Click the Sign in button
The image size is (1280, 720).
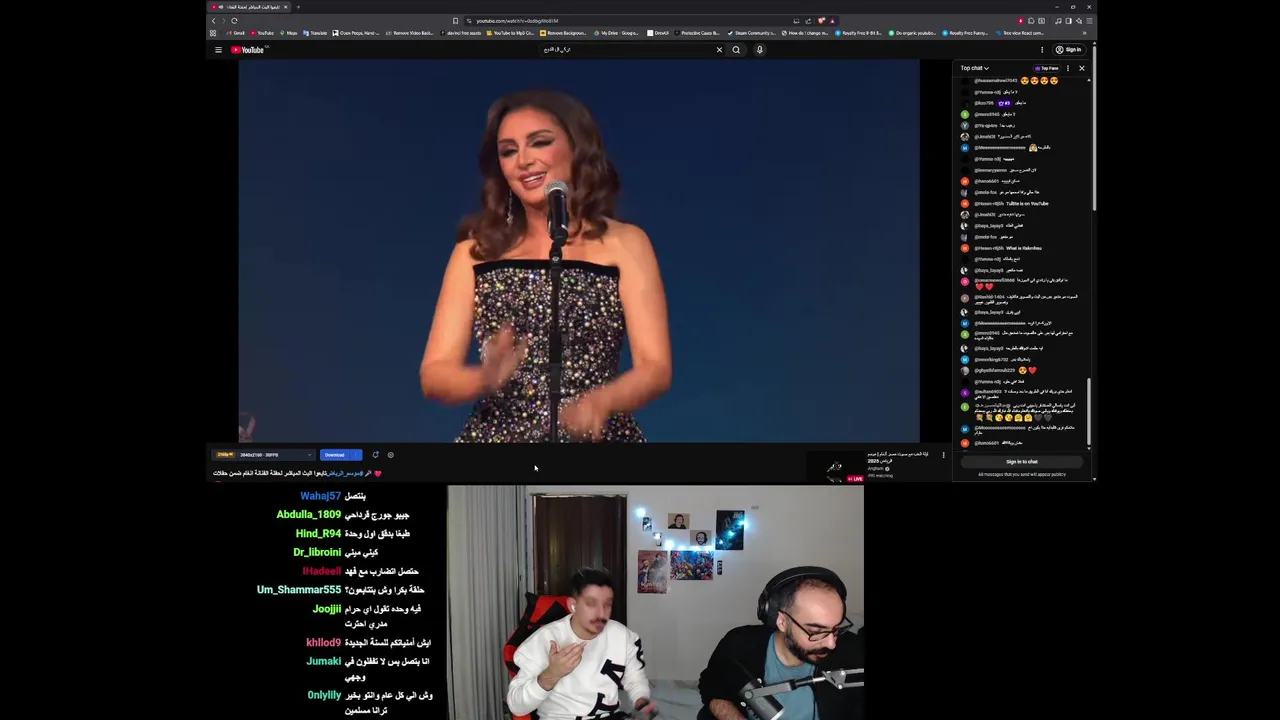point(1068,50)
